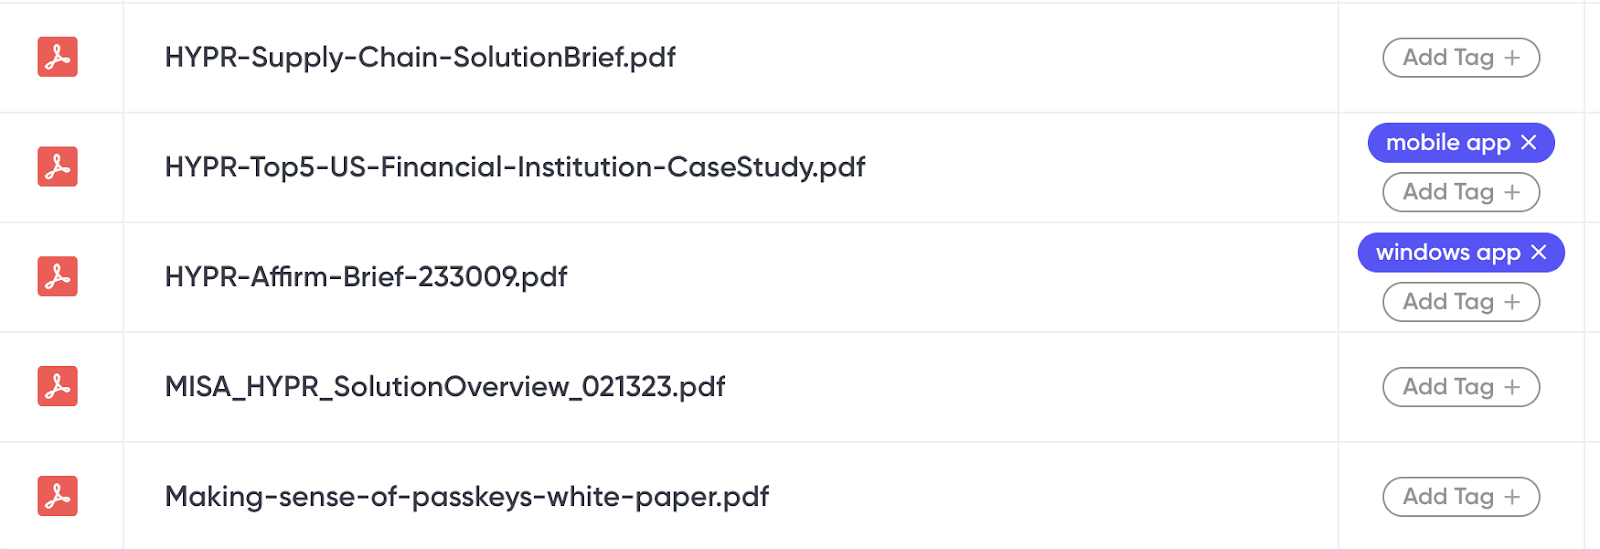
Task: Select the mobile app tag label
Action: (x=1448, y=143)
